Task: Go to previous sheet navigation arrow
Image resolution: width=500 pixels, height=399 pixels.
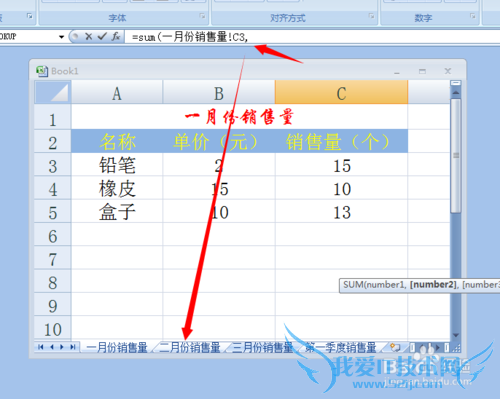Action: pos(52,347)
